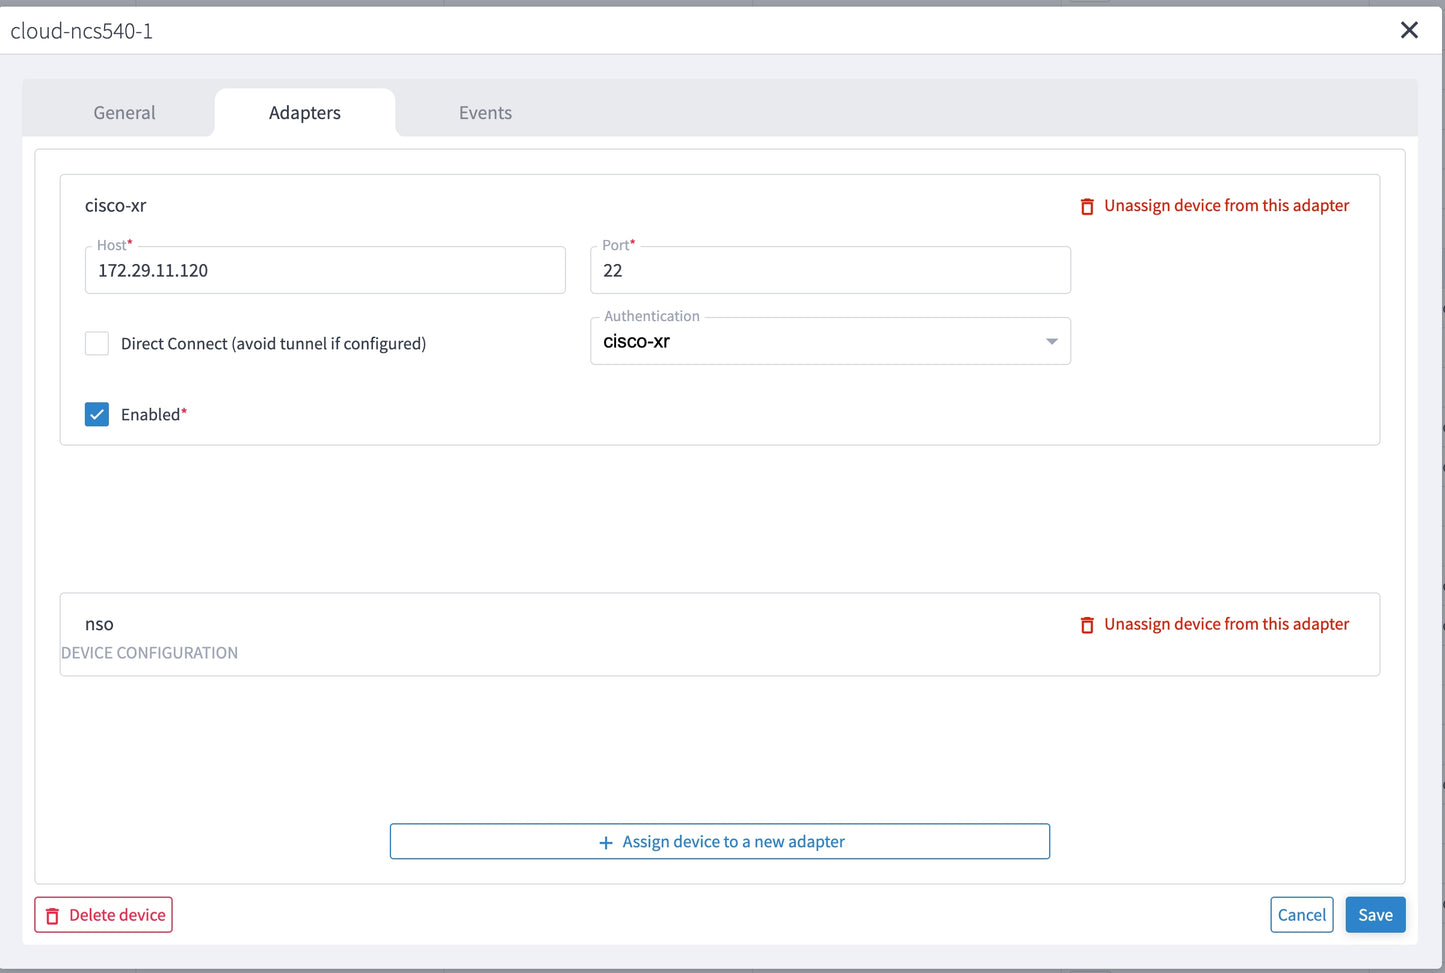
Task: Unassign device from the nso adapter
Action: (x=1226, y=623)
